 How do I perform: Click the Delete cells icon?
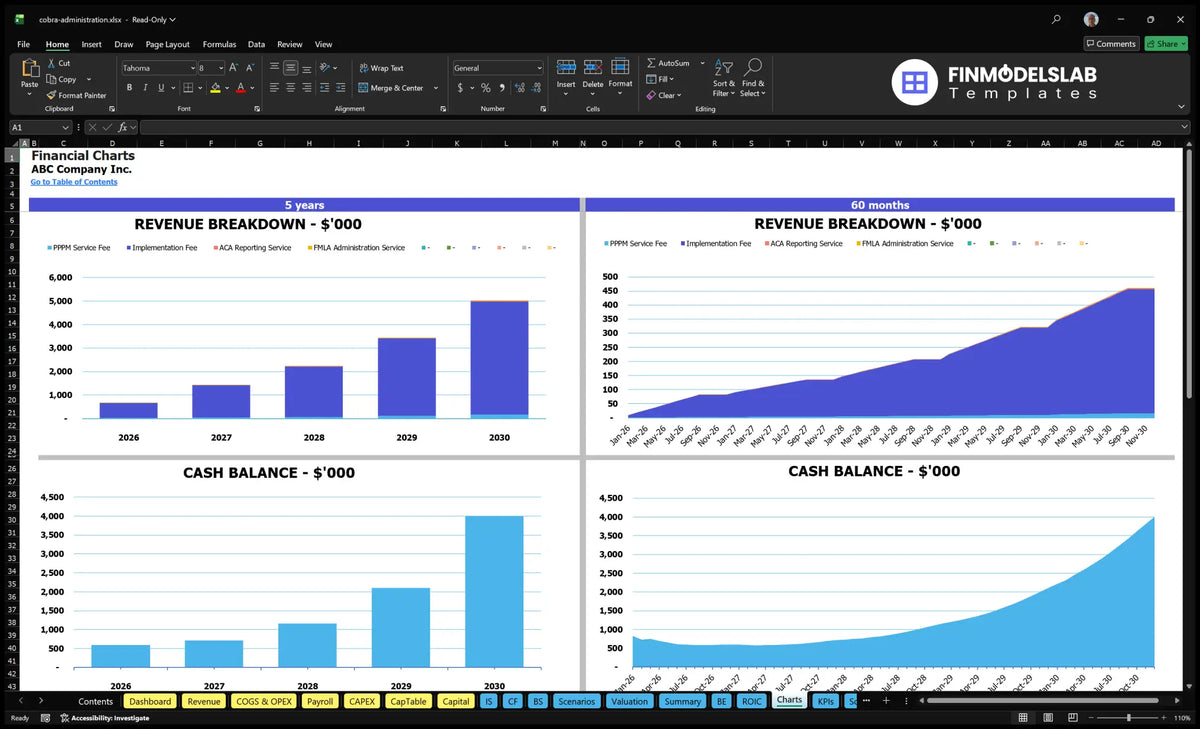tap(593, 67)
